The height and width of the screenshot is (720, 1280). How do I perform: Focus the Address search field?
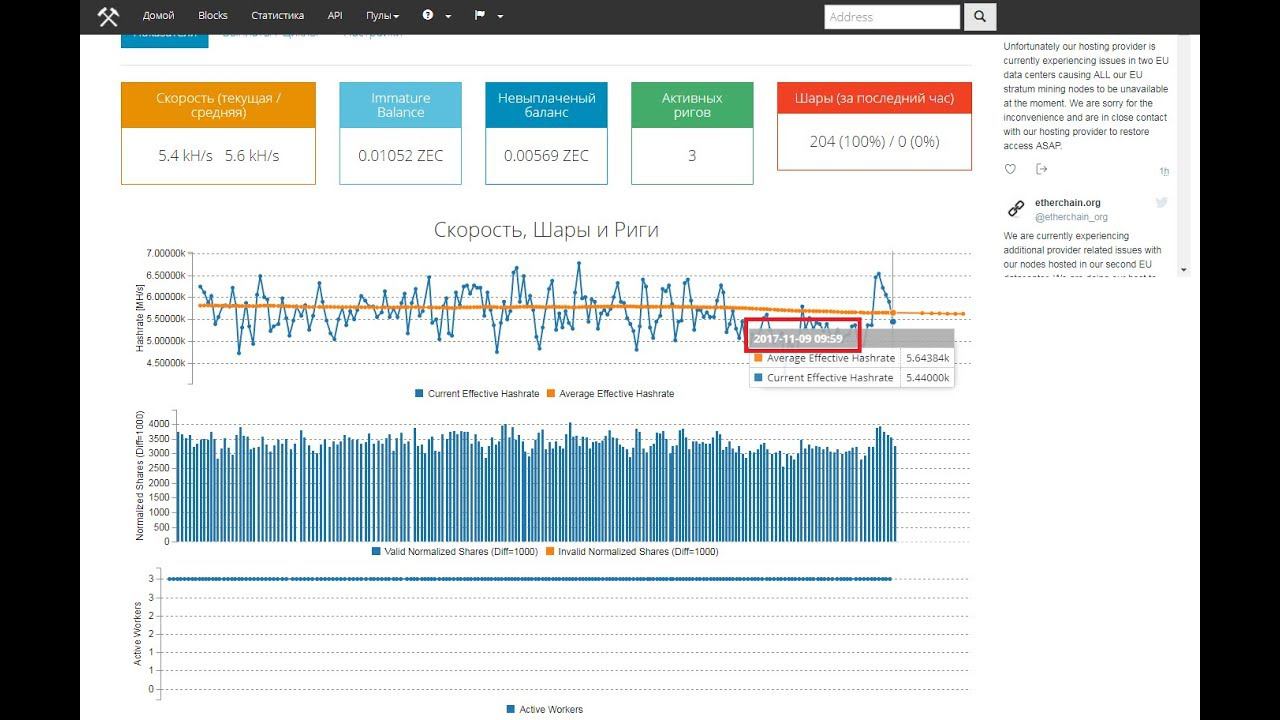point(892,16)
